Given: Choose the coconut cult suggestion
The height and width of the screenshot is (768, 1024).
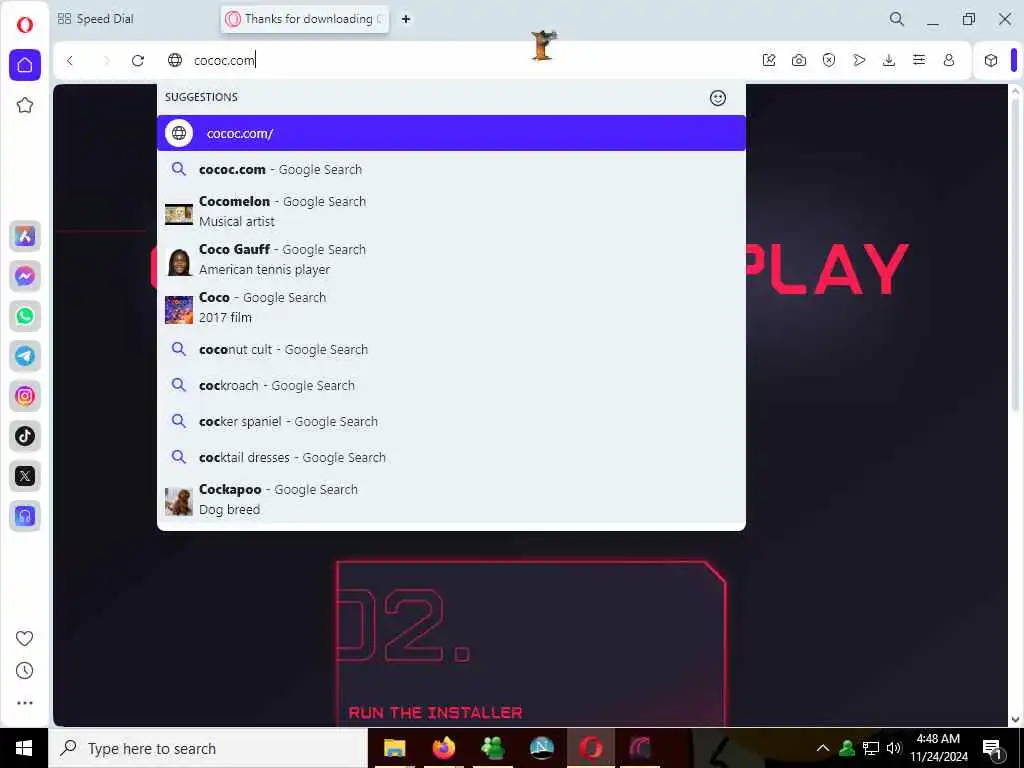Looking at the screenshot, I should coord(451,349).
